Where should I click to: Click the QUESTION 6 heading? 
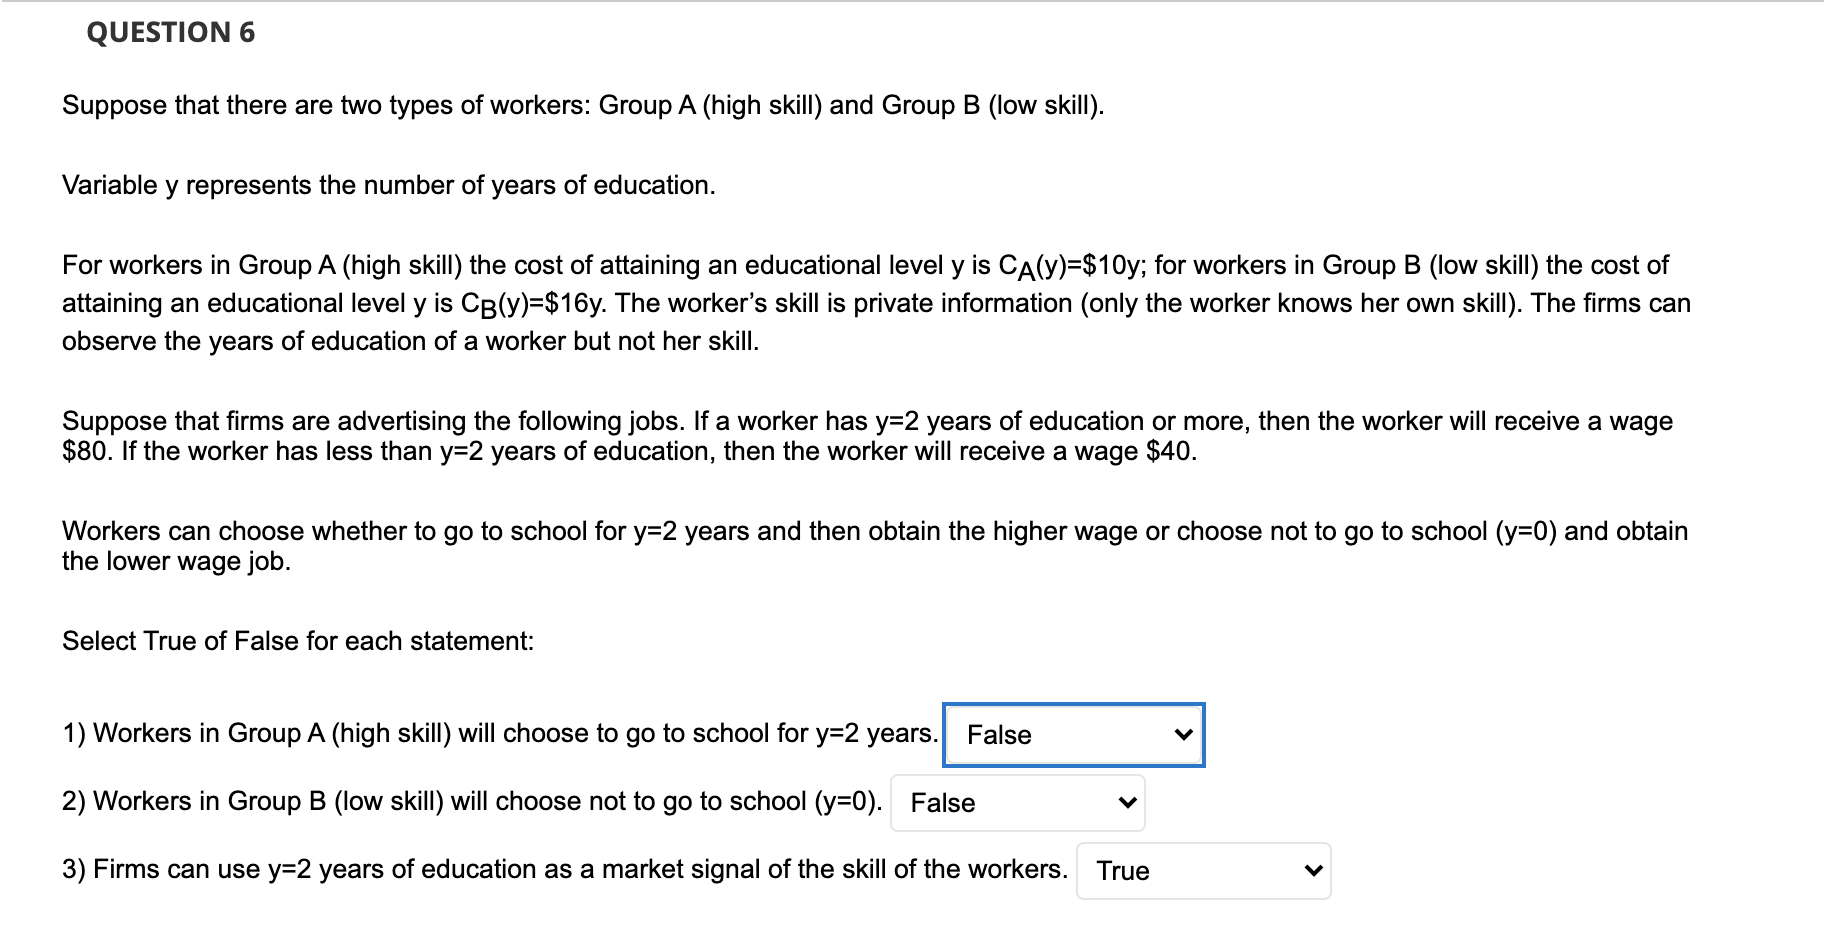tap(171, 33)
